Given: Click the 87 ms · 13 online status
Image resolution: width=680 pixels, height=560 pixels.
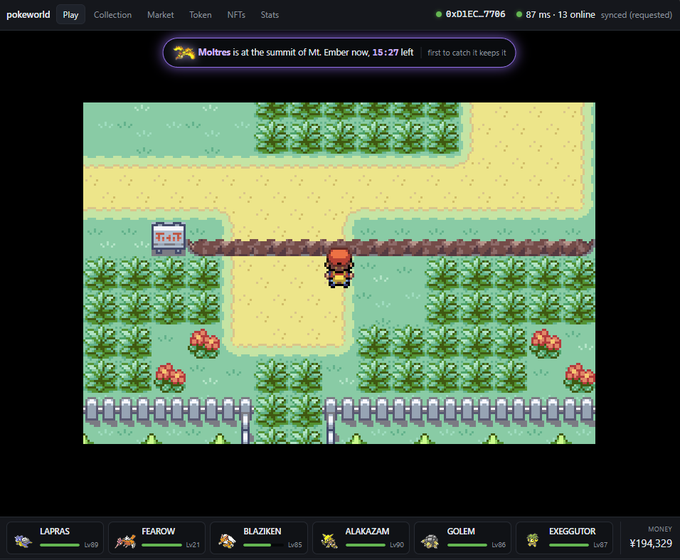Looking at the screenshot, I should (x=560, y=15).
